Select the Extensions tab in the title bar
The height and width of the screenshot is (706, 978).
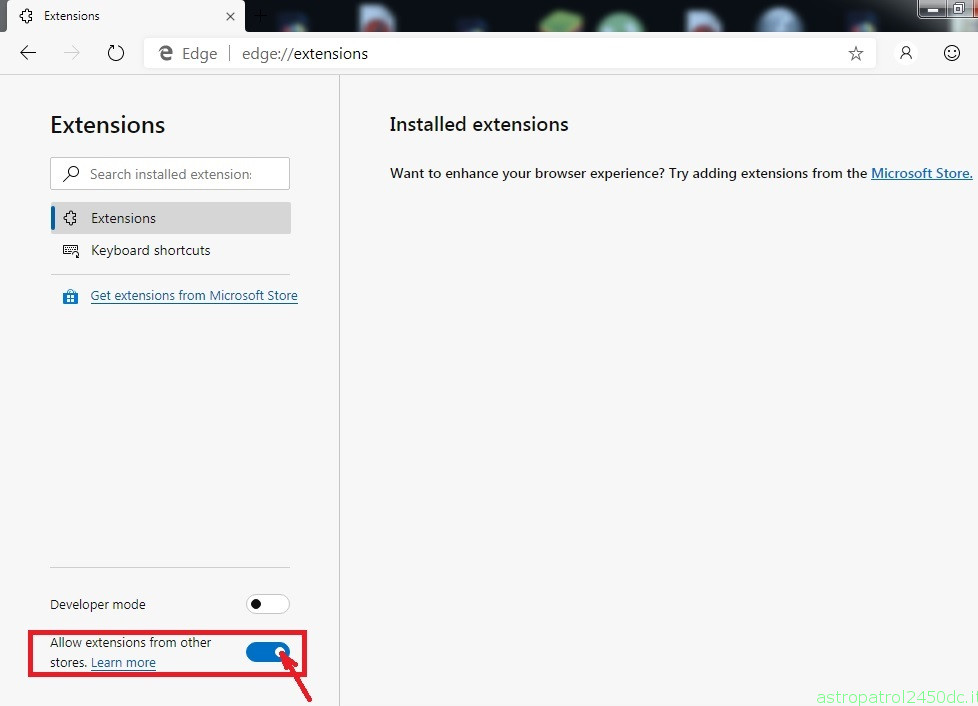(x=125, y=16)
